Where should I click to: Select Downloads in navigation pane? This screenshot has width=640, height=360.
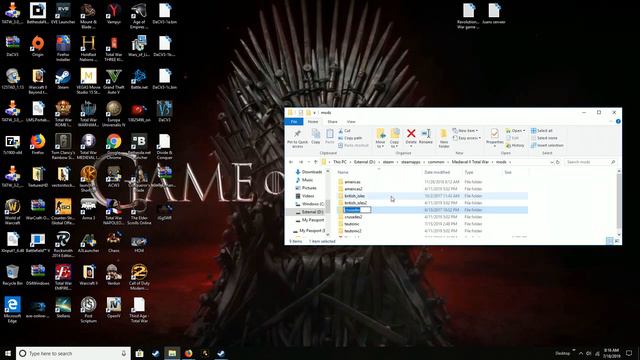pos(309,172)
